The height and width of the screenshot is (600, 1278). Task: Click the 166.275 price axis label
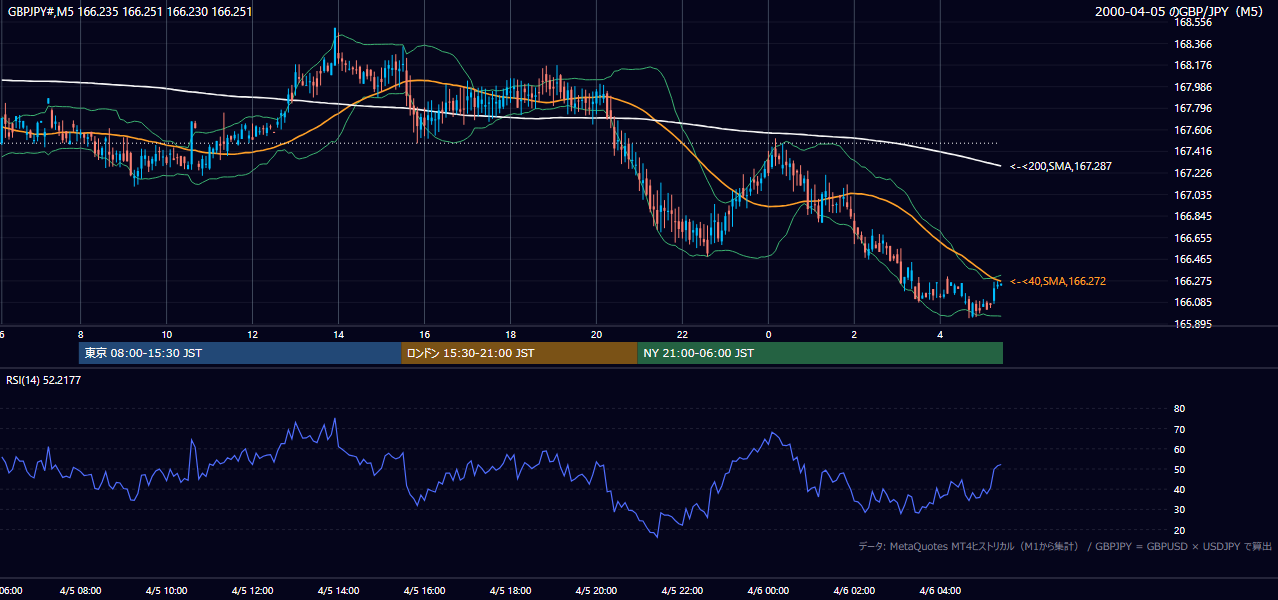click(1192, 282)
